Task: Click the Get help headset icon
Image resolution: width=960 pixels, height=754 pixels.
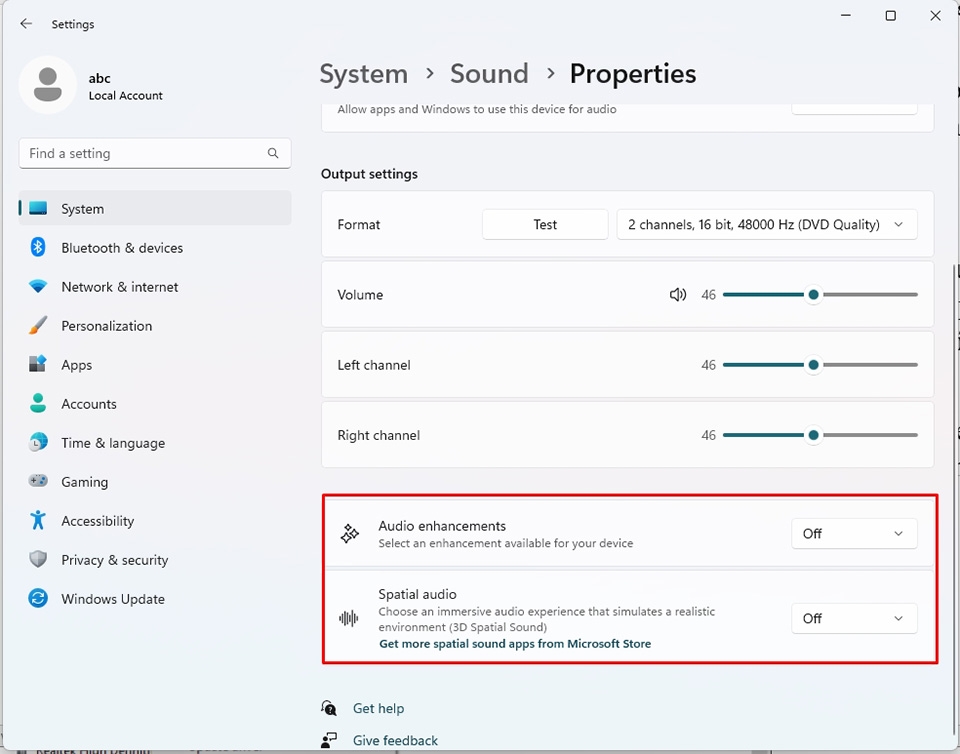Action: point(329,708)
